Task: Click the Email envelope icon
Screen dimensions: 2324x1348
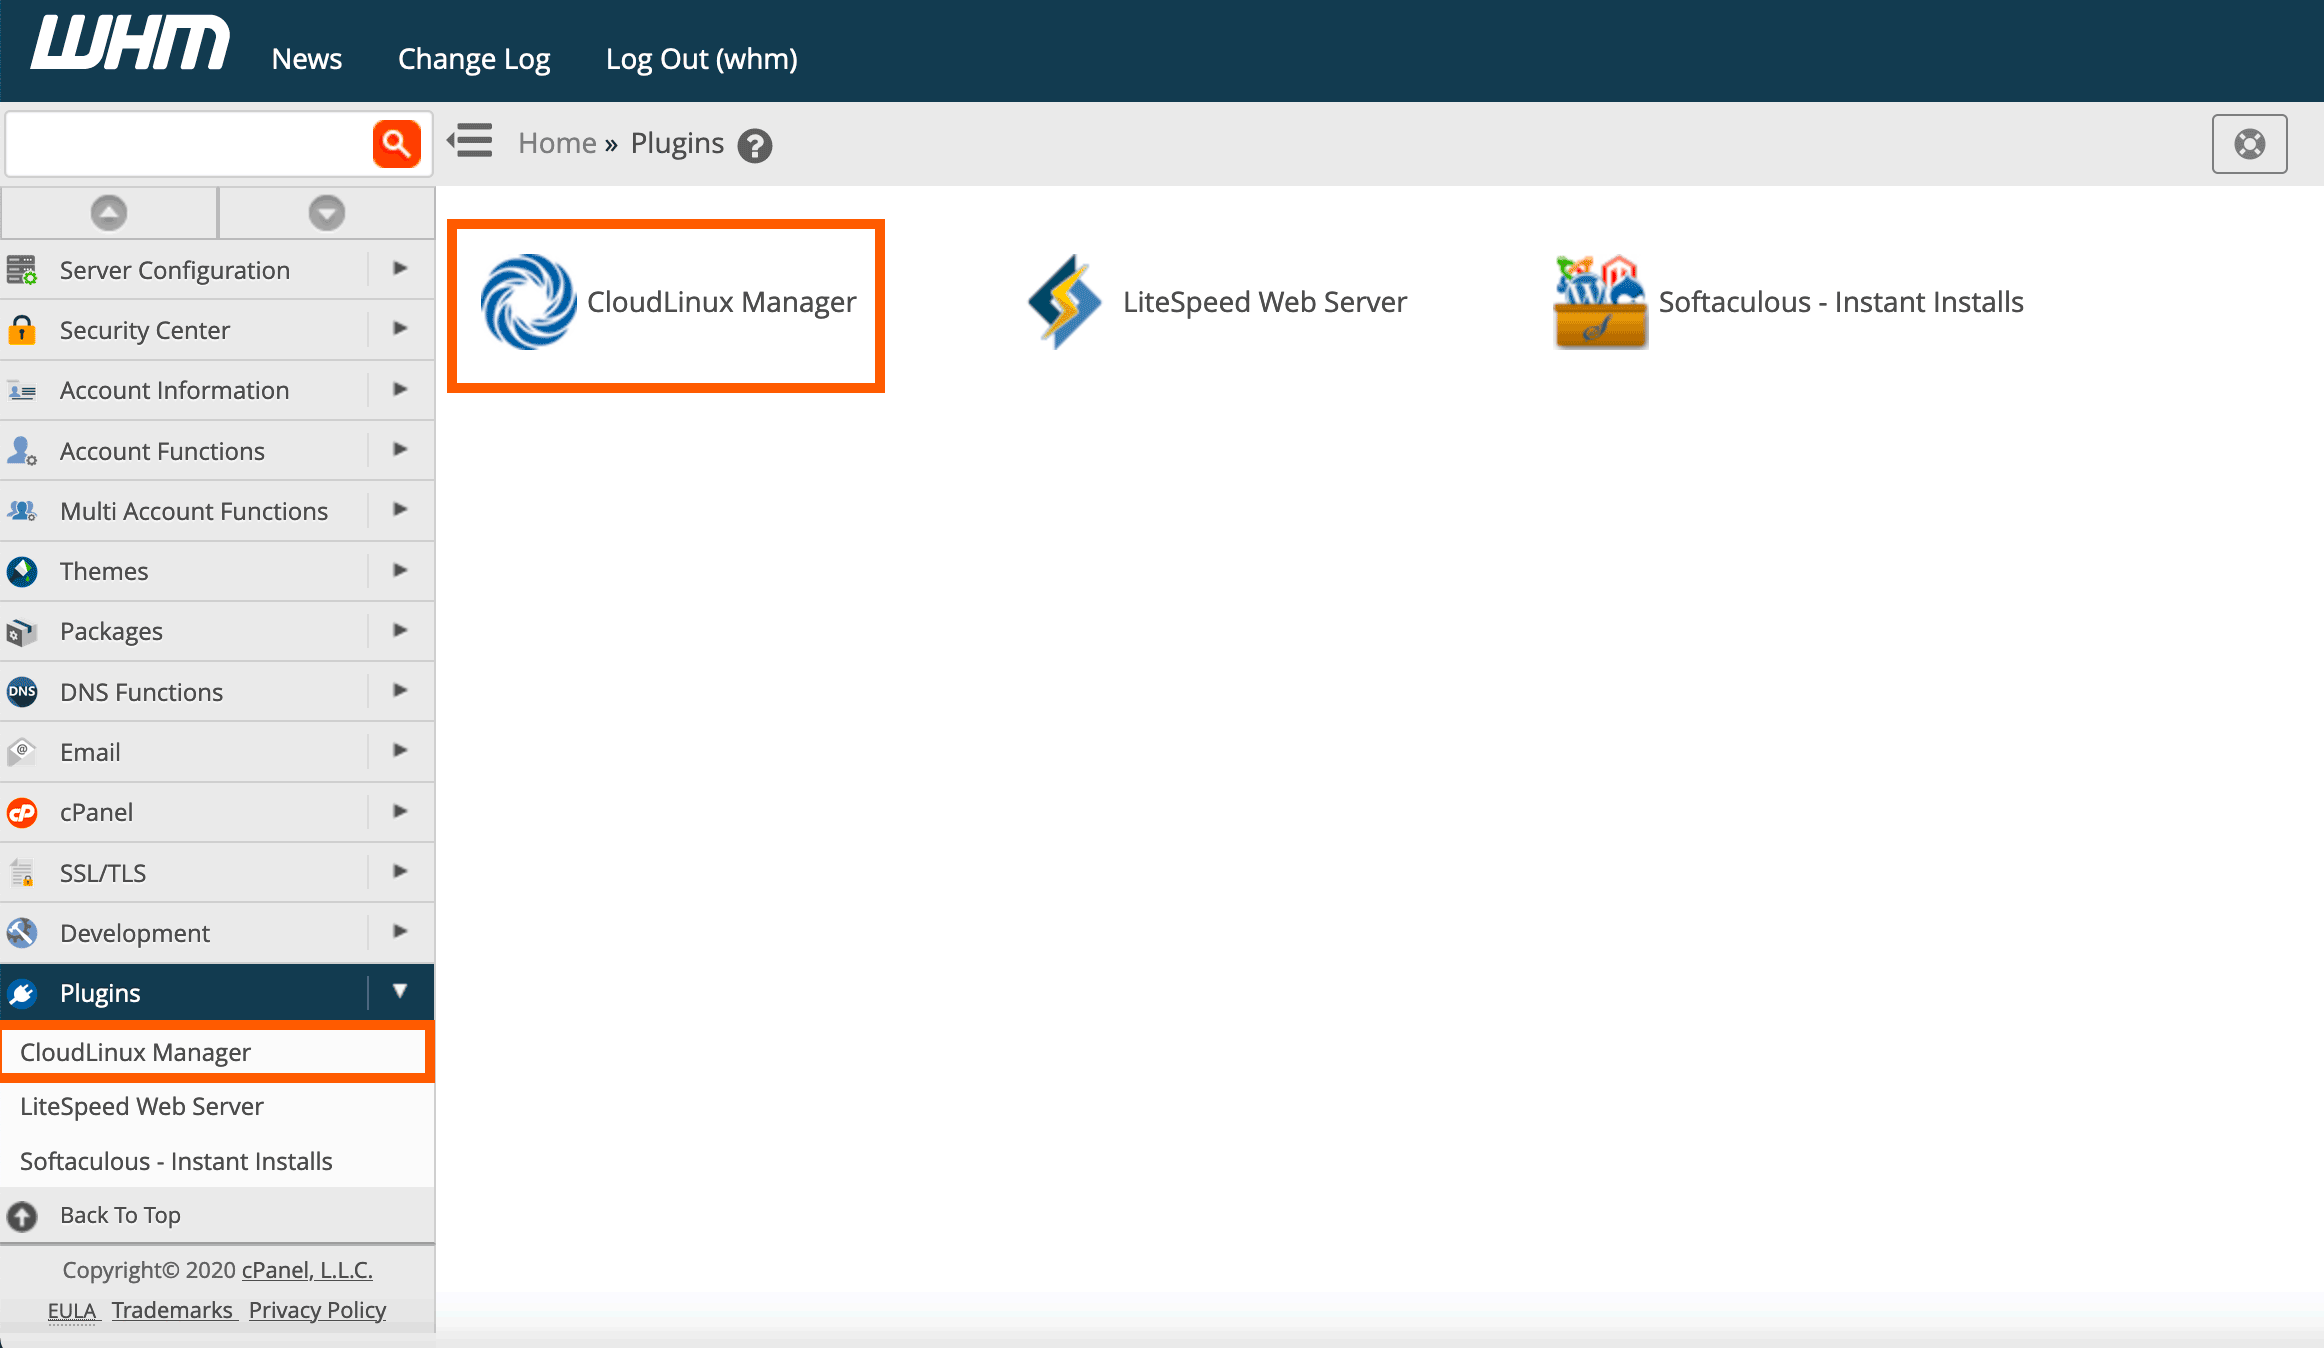Action: click(x=22, y=752)
